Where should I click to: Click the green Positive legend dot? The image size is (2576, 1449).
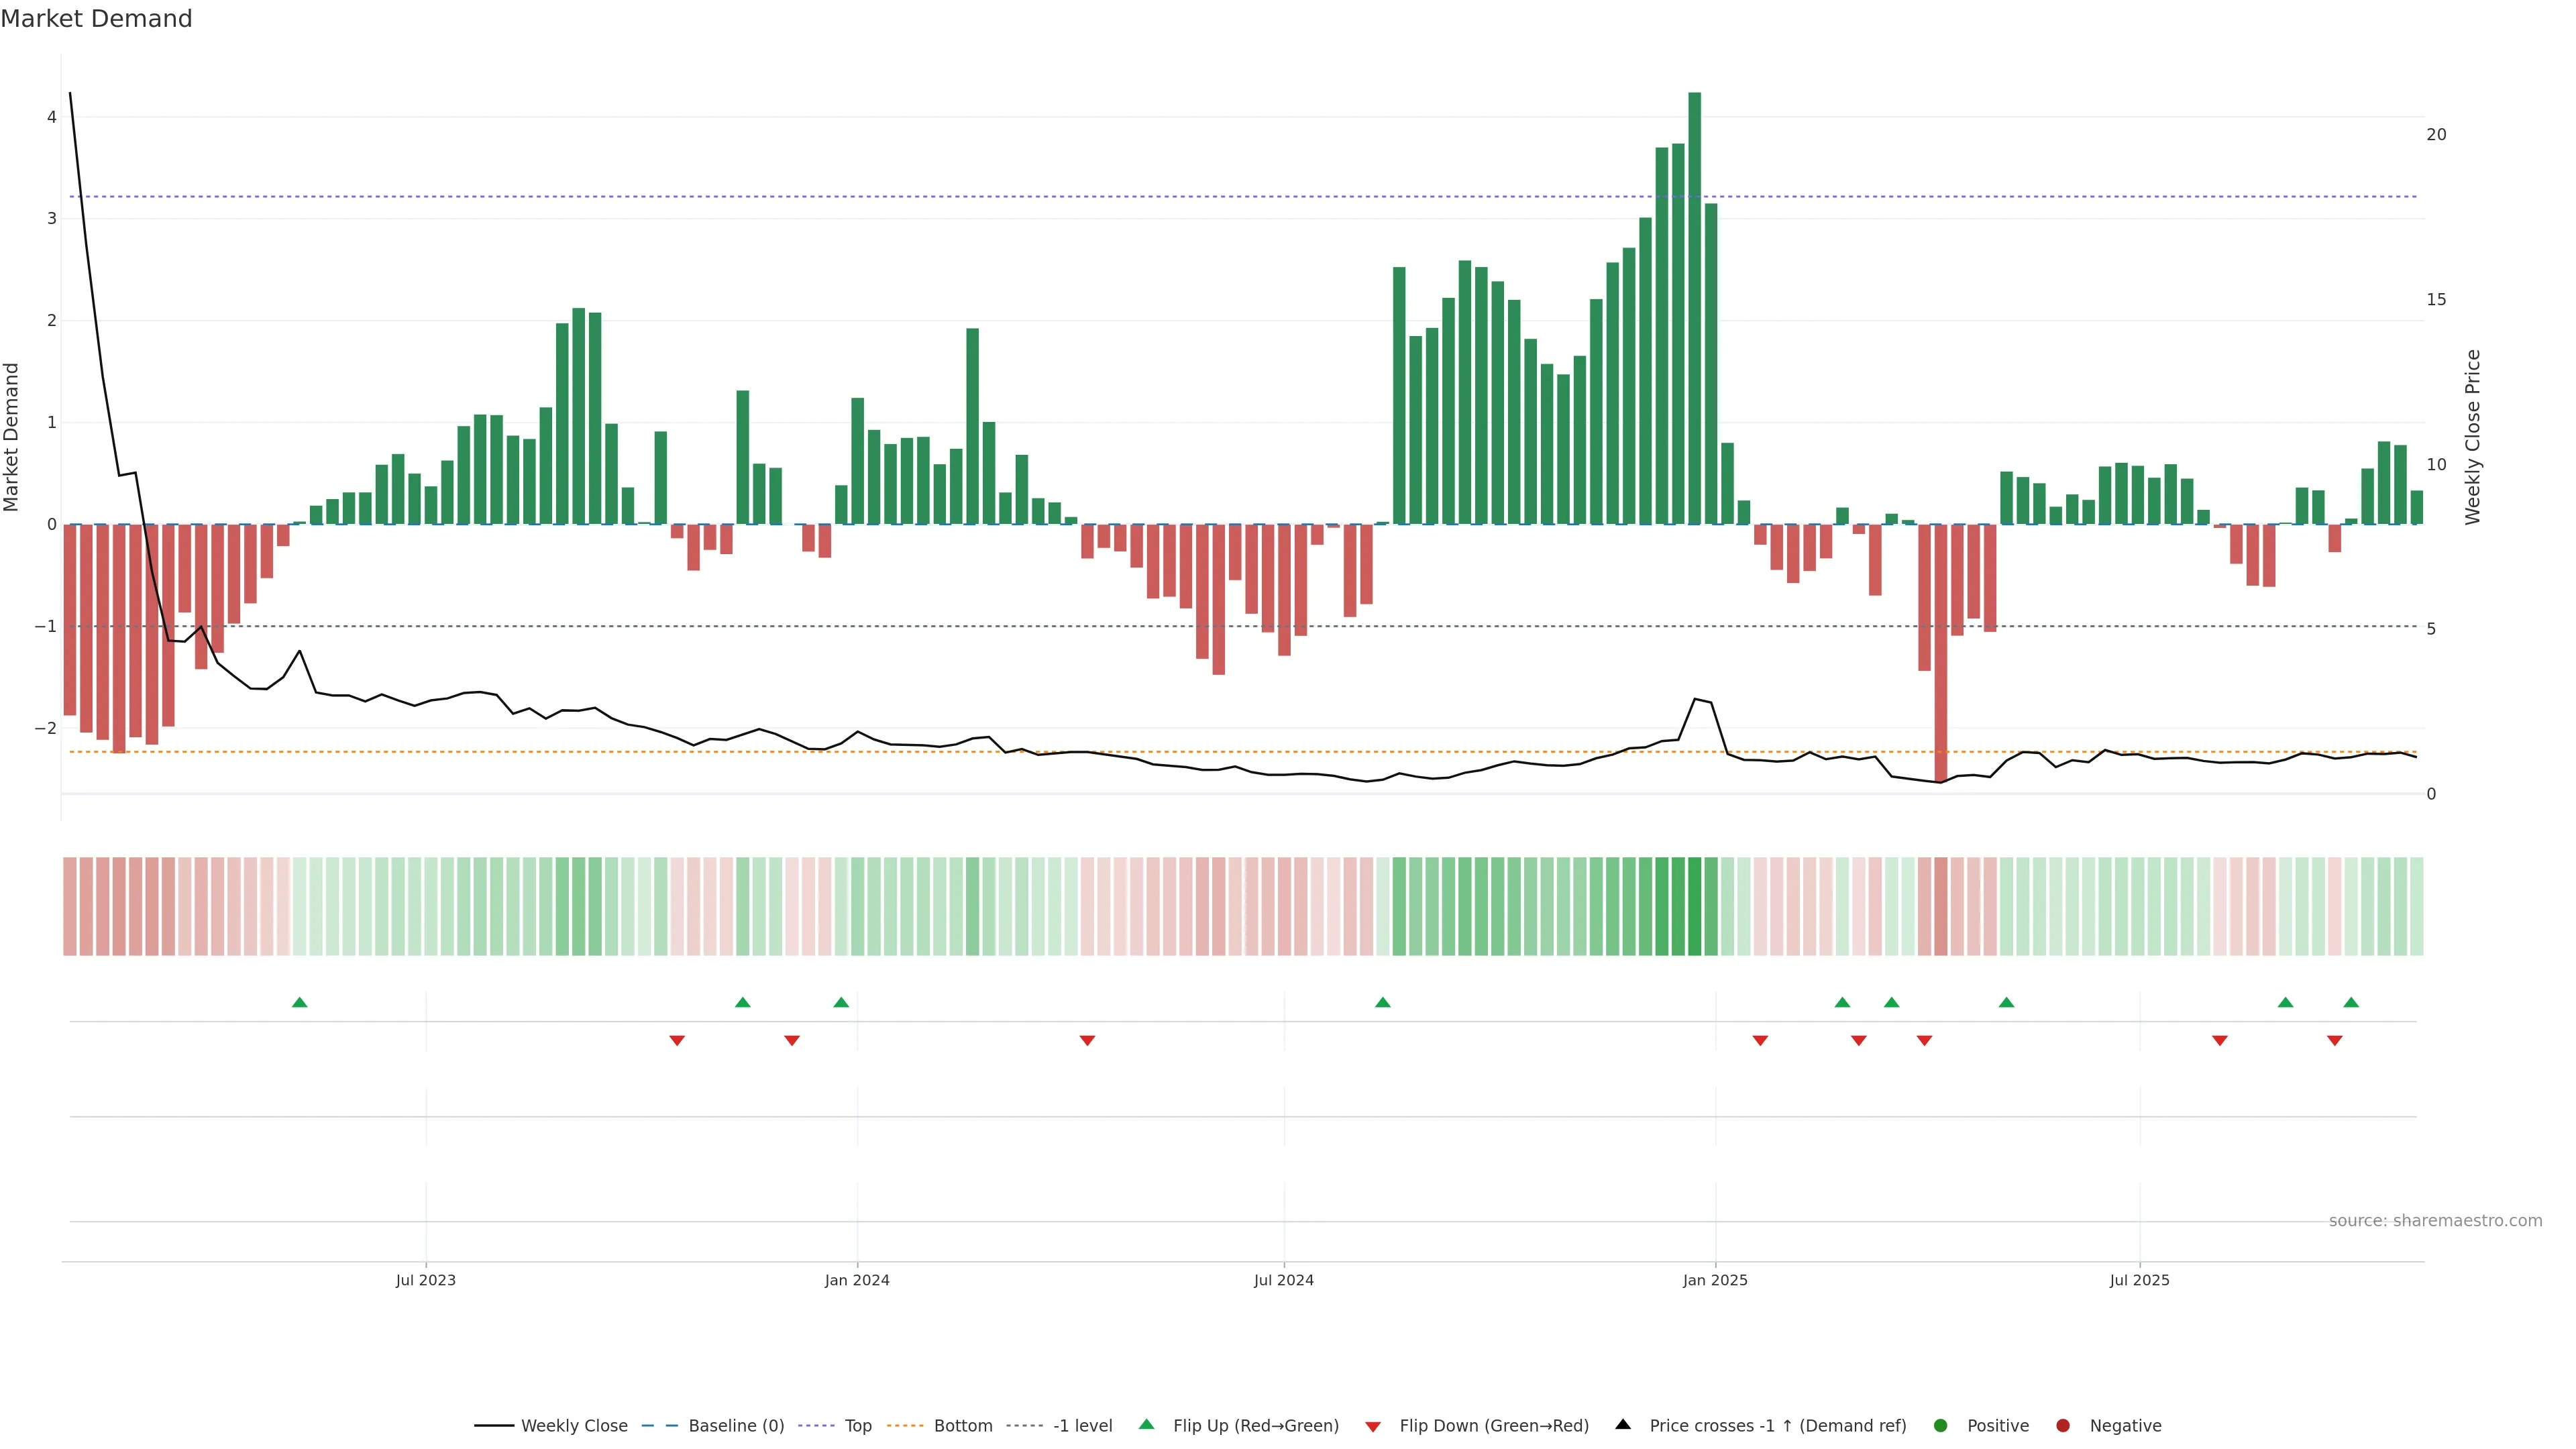tap(1941, 1426)
